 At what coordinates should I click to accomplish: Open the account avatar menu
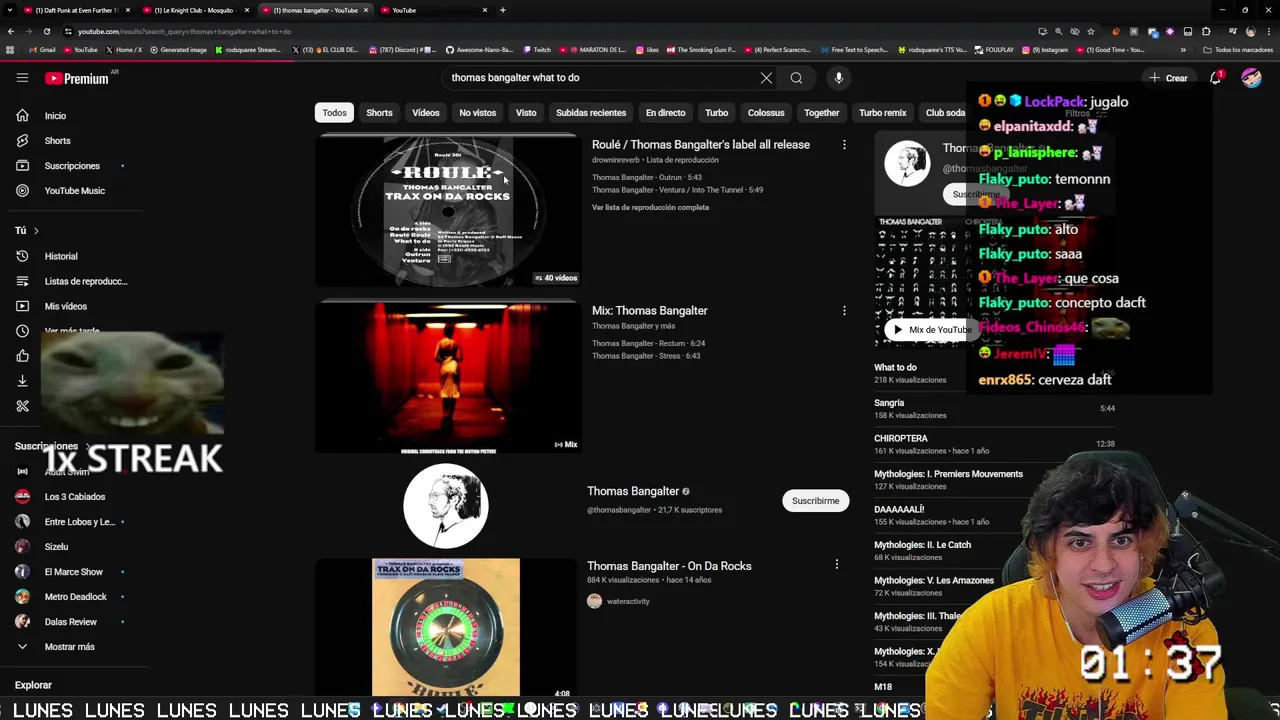(x=1251, y=78)
